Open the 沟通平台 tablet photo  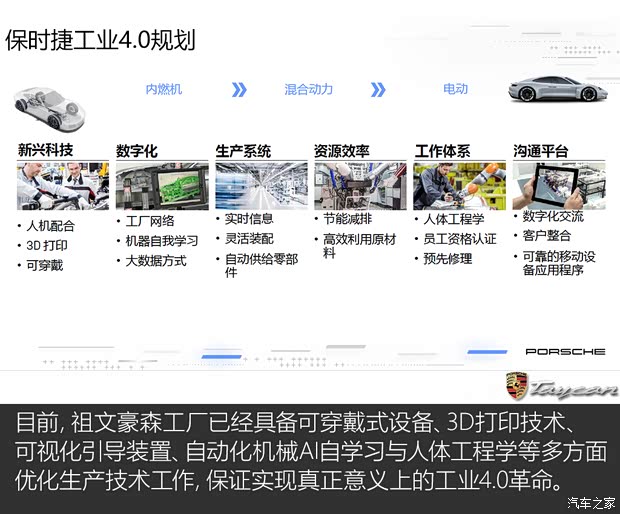point(559,186)
